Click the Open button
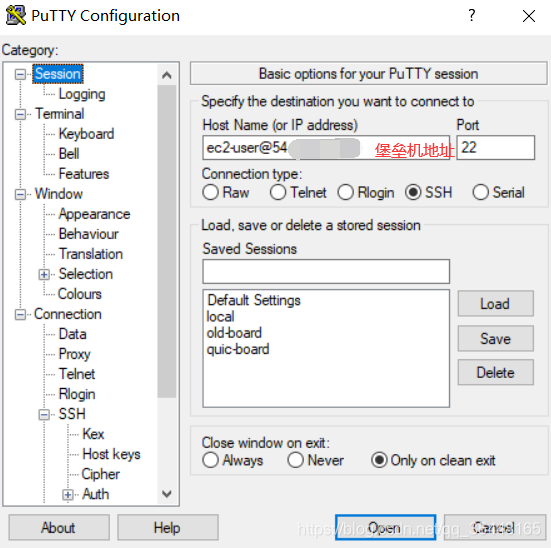 (x=385, y=528)
